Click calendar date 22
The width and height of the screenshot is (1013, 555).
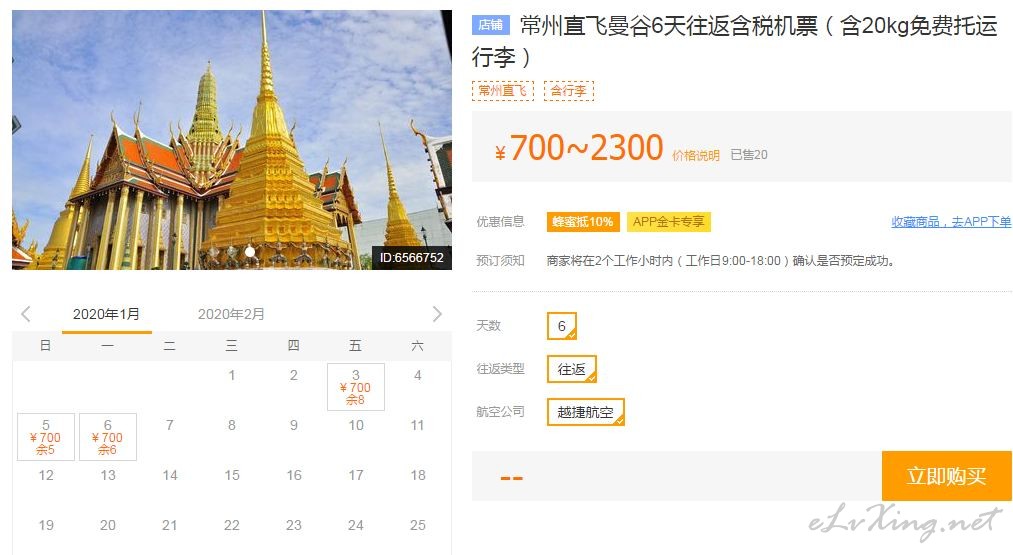point(232,525)
